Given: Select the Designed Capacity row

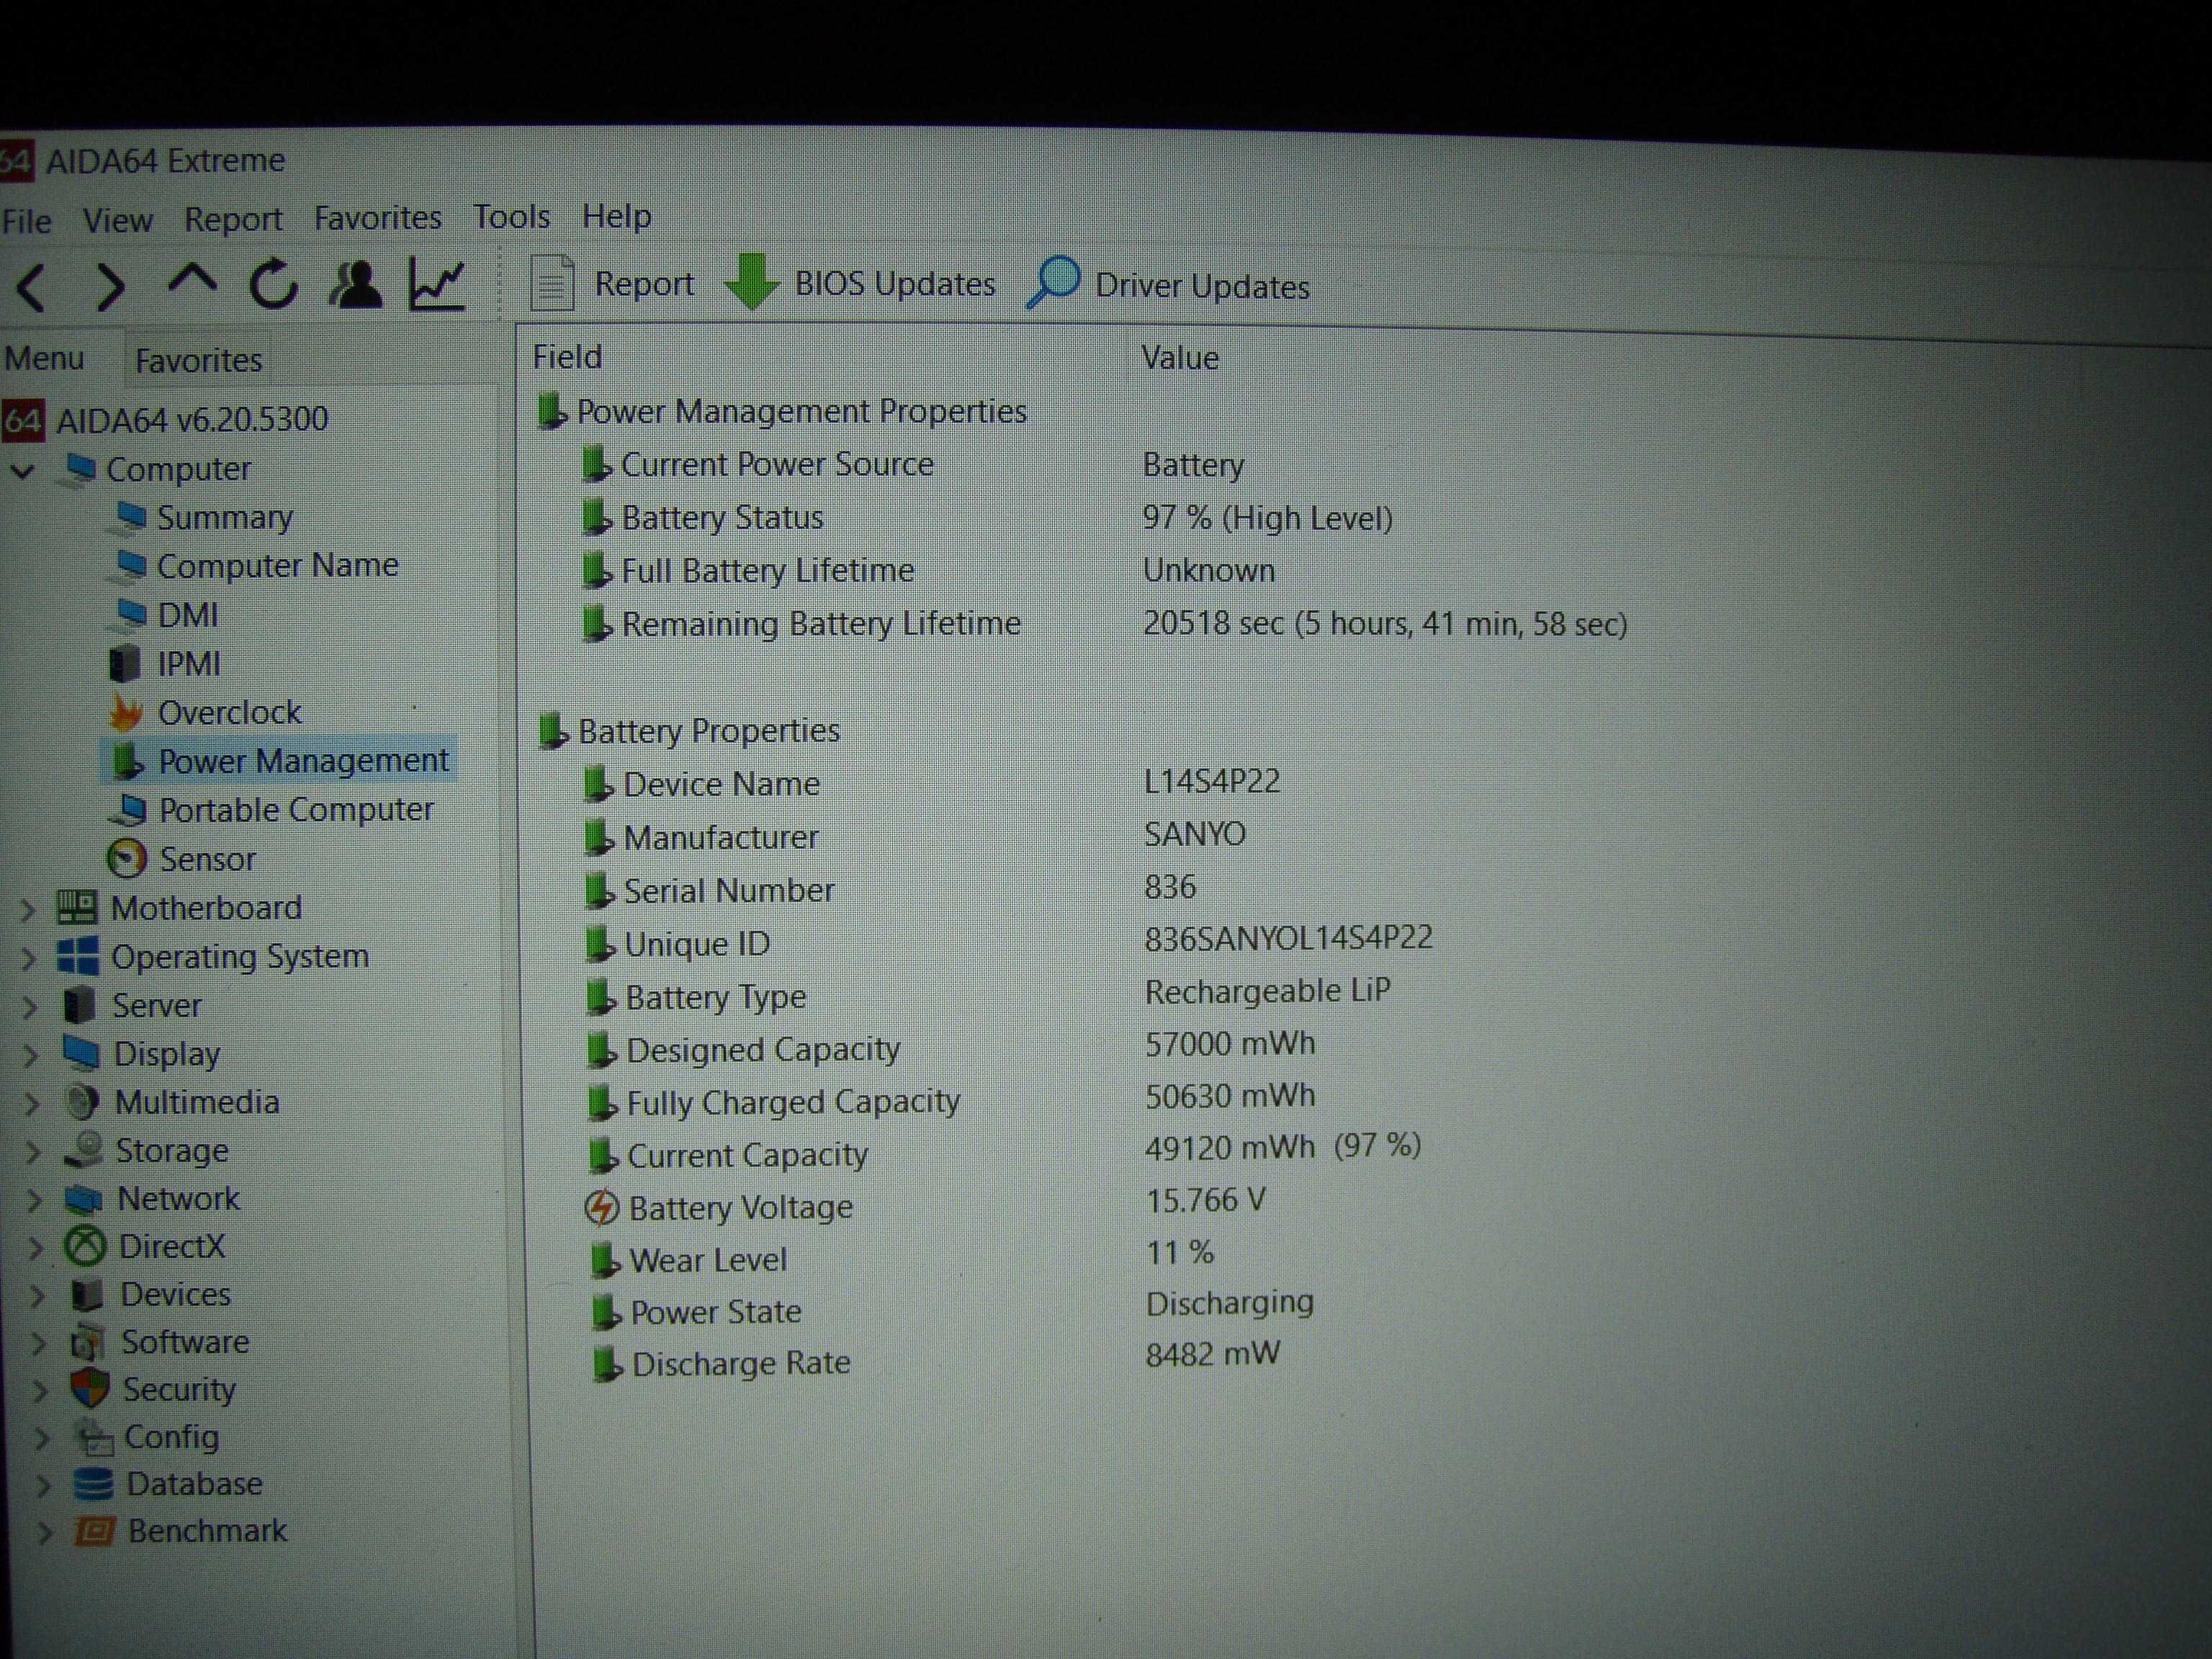Looking at the screenshot, I should 950,1048.
